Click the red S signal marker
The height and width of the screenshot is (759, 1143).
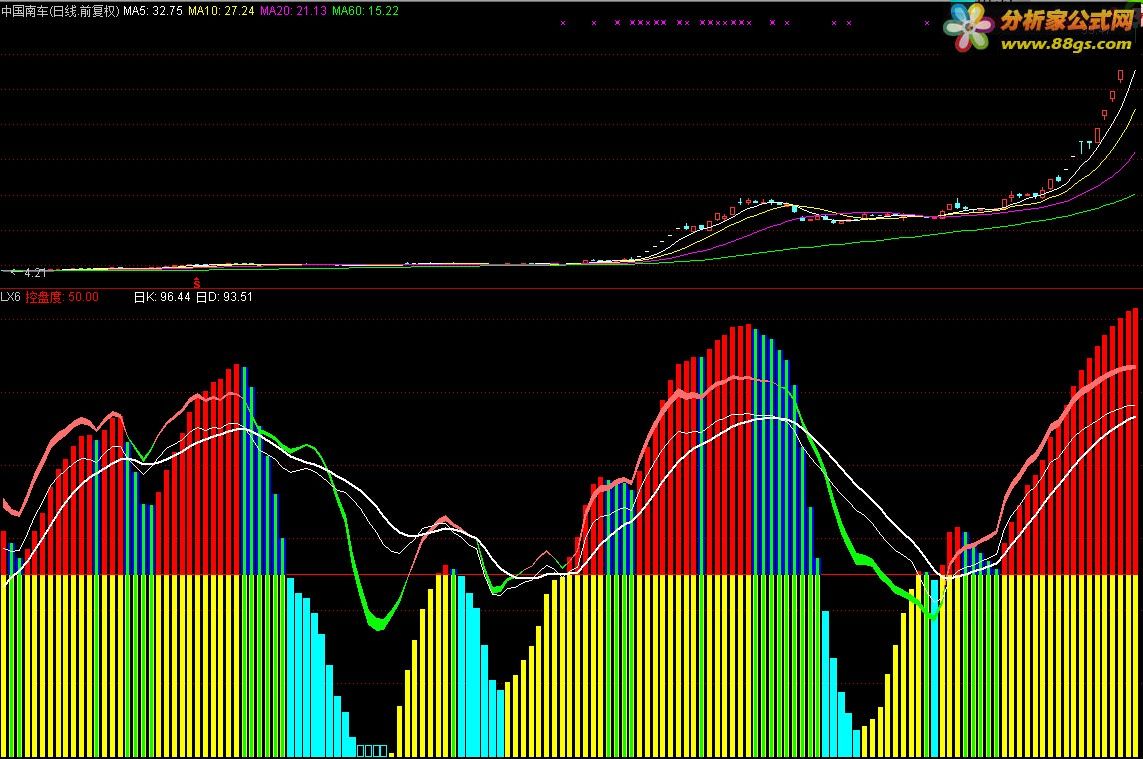(x=196, y=282)
